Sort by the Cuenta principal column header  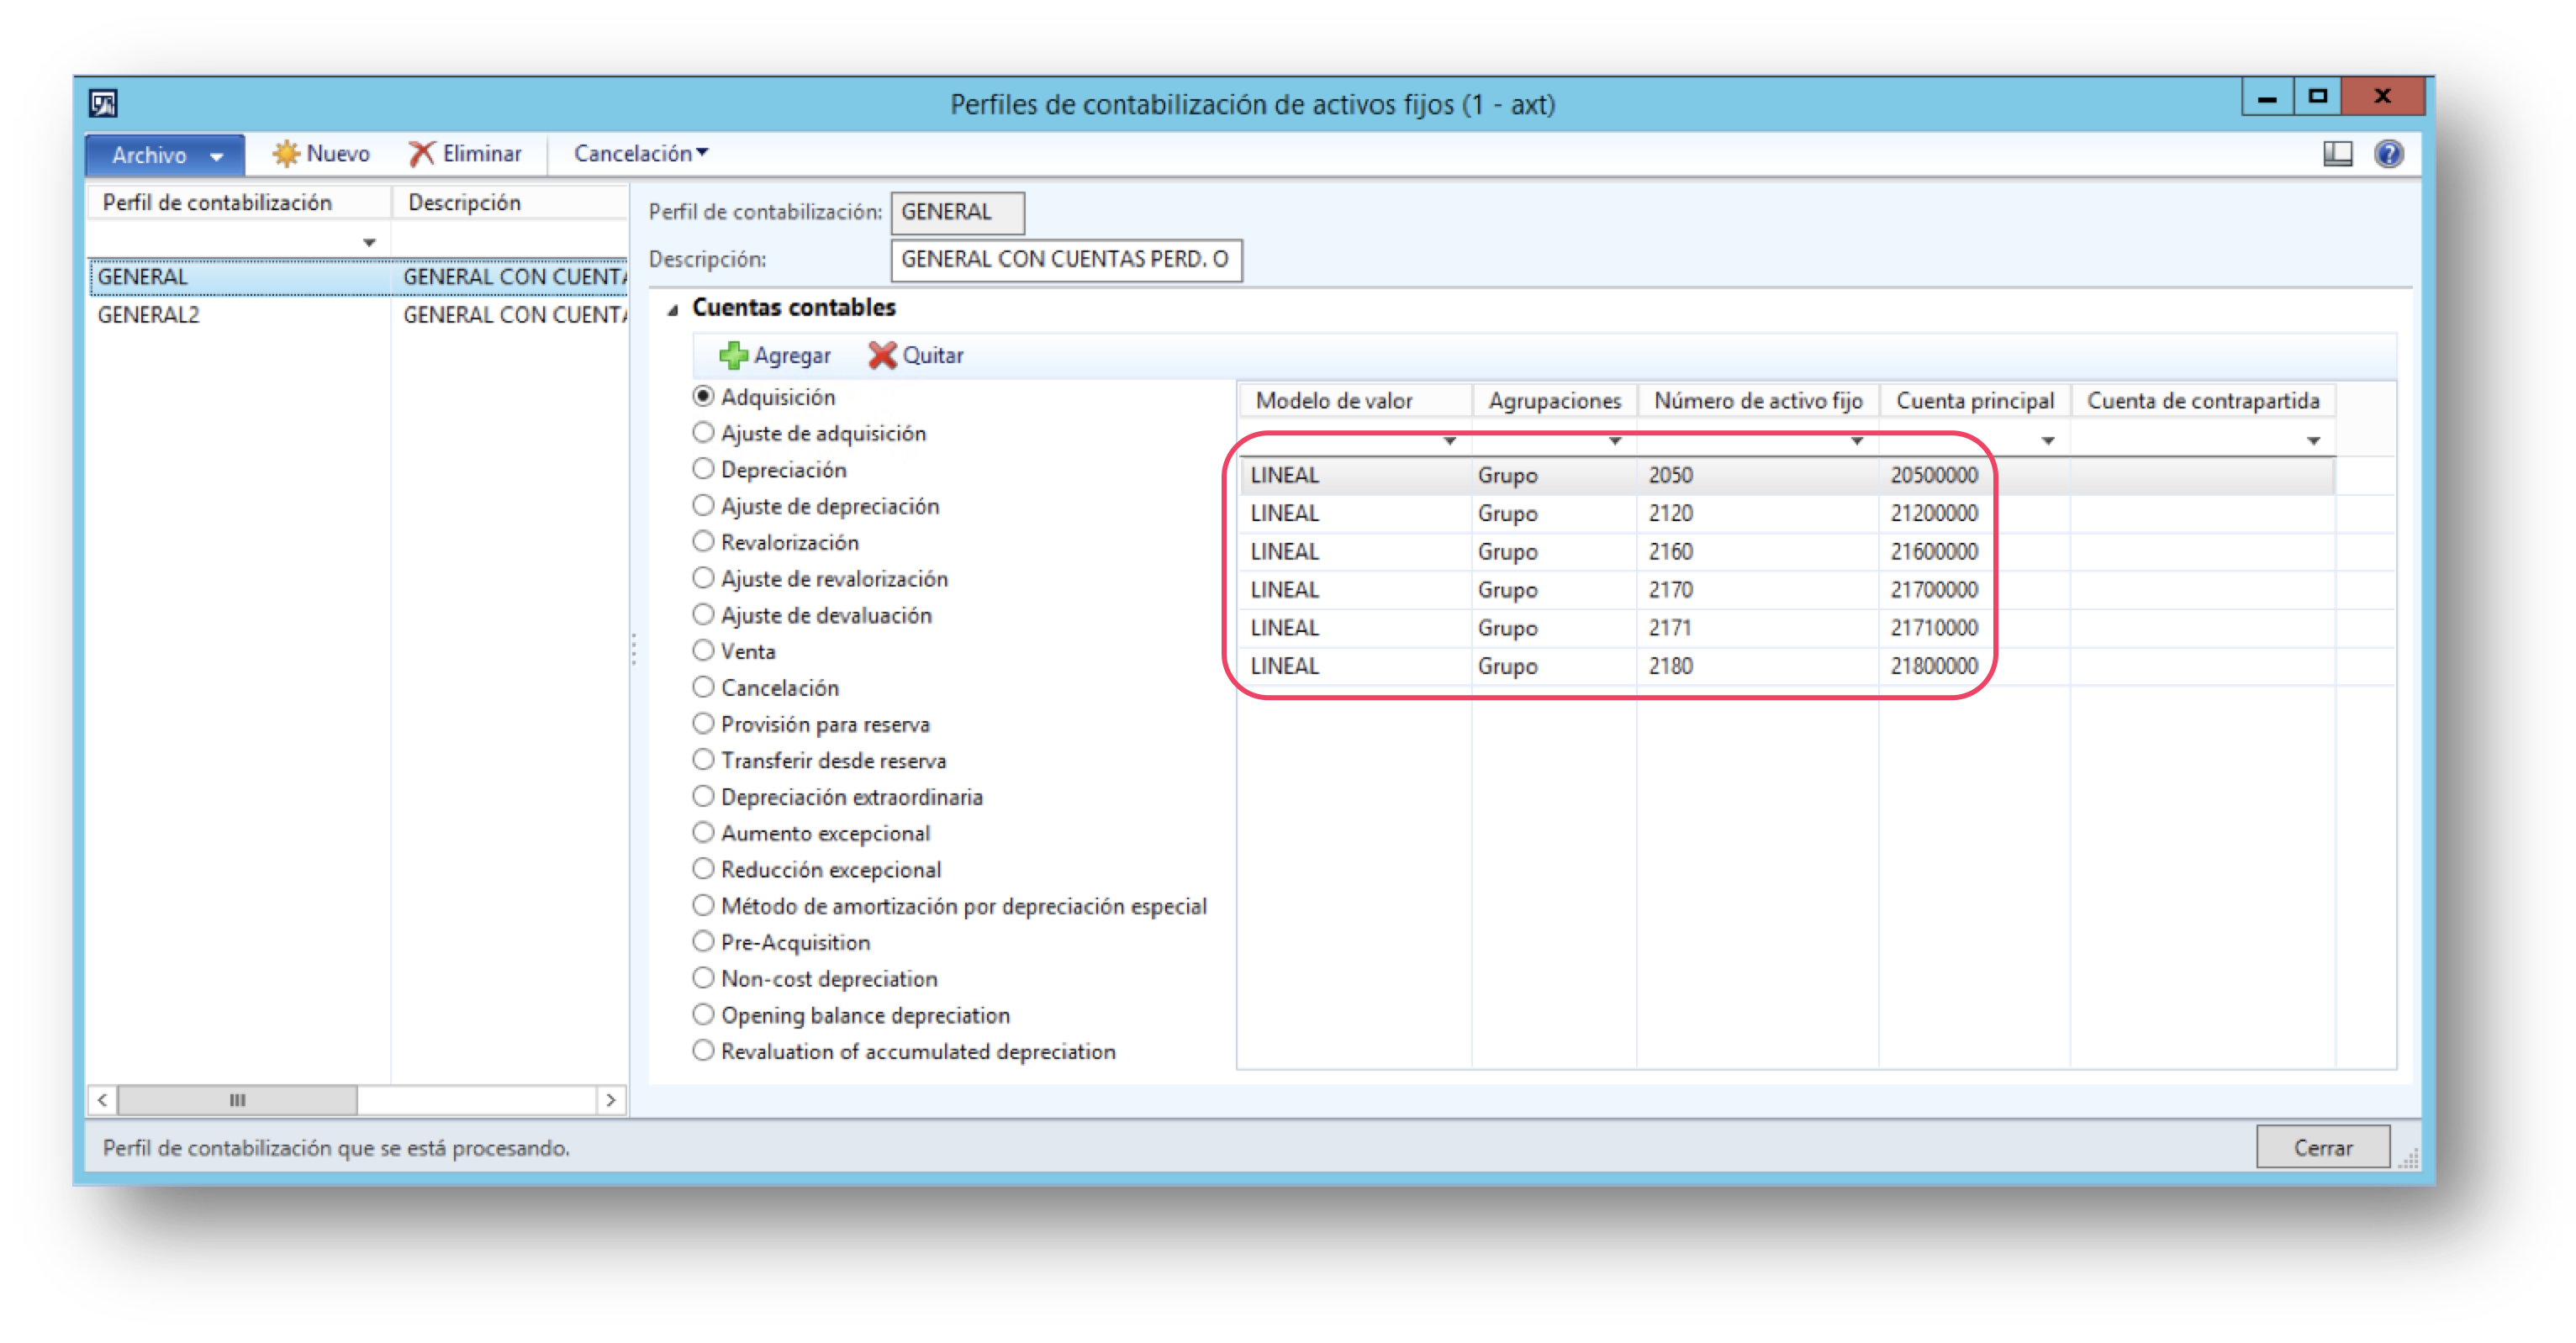(x=1975, y=401)
